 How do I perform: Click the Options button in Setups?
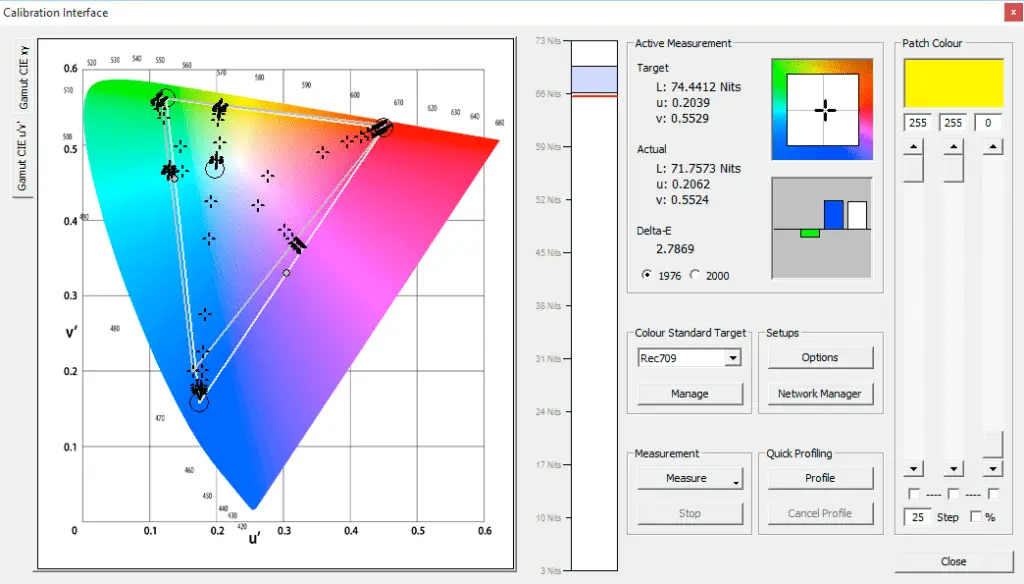click(820, 357)
